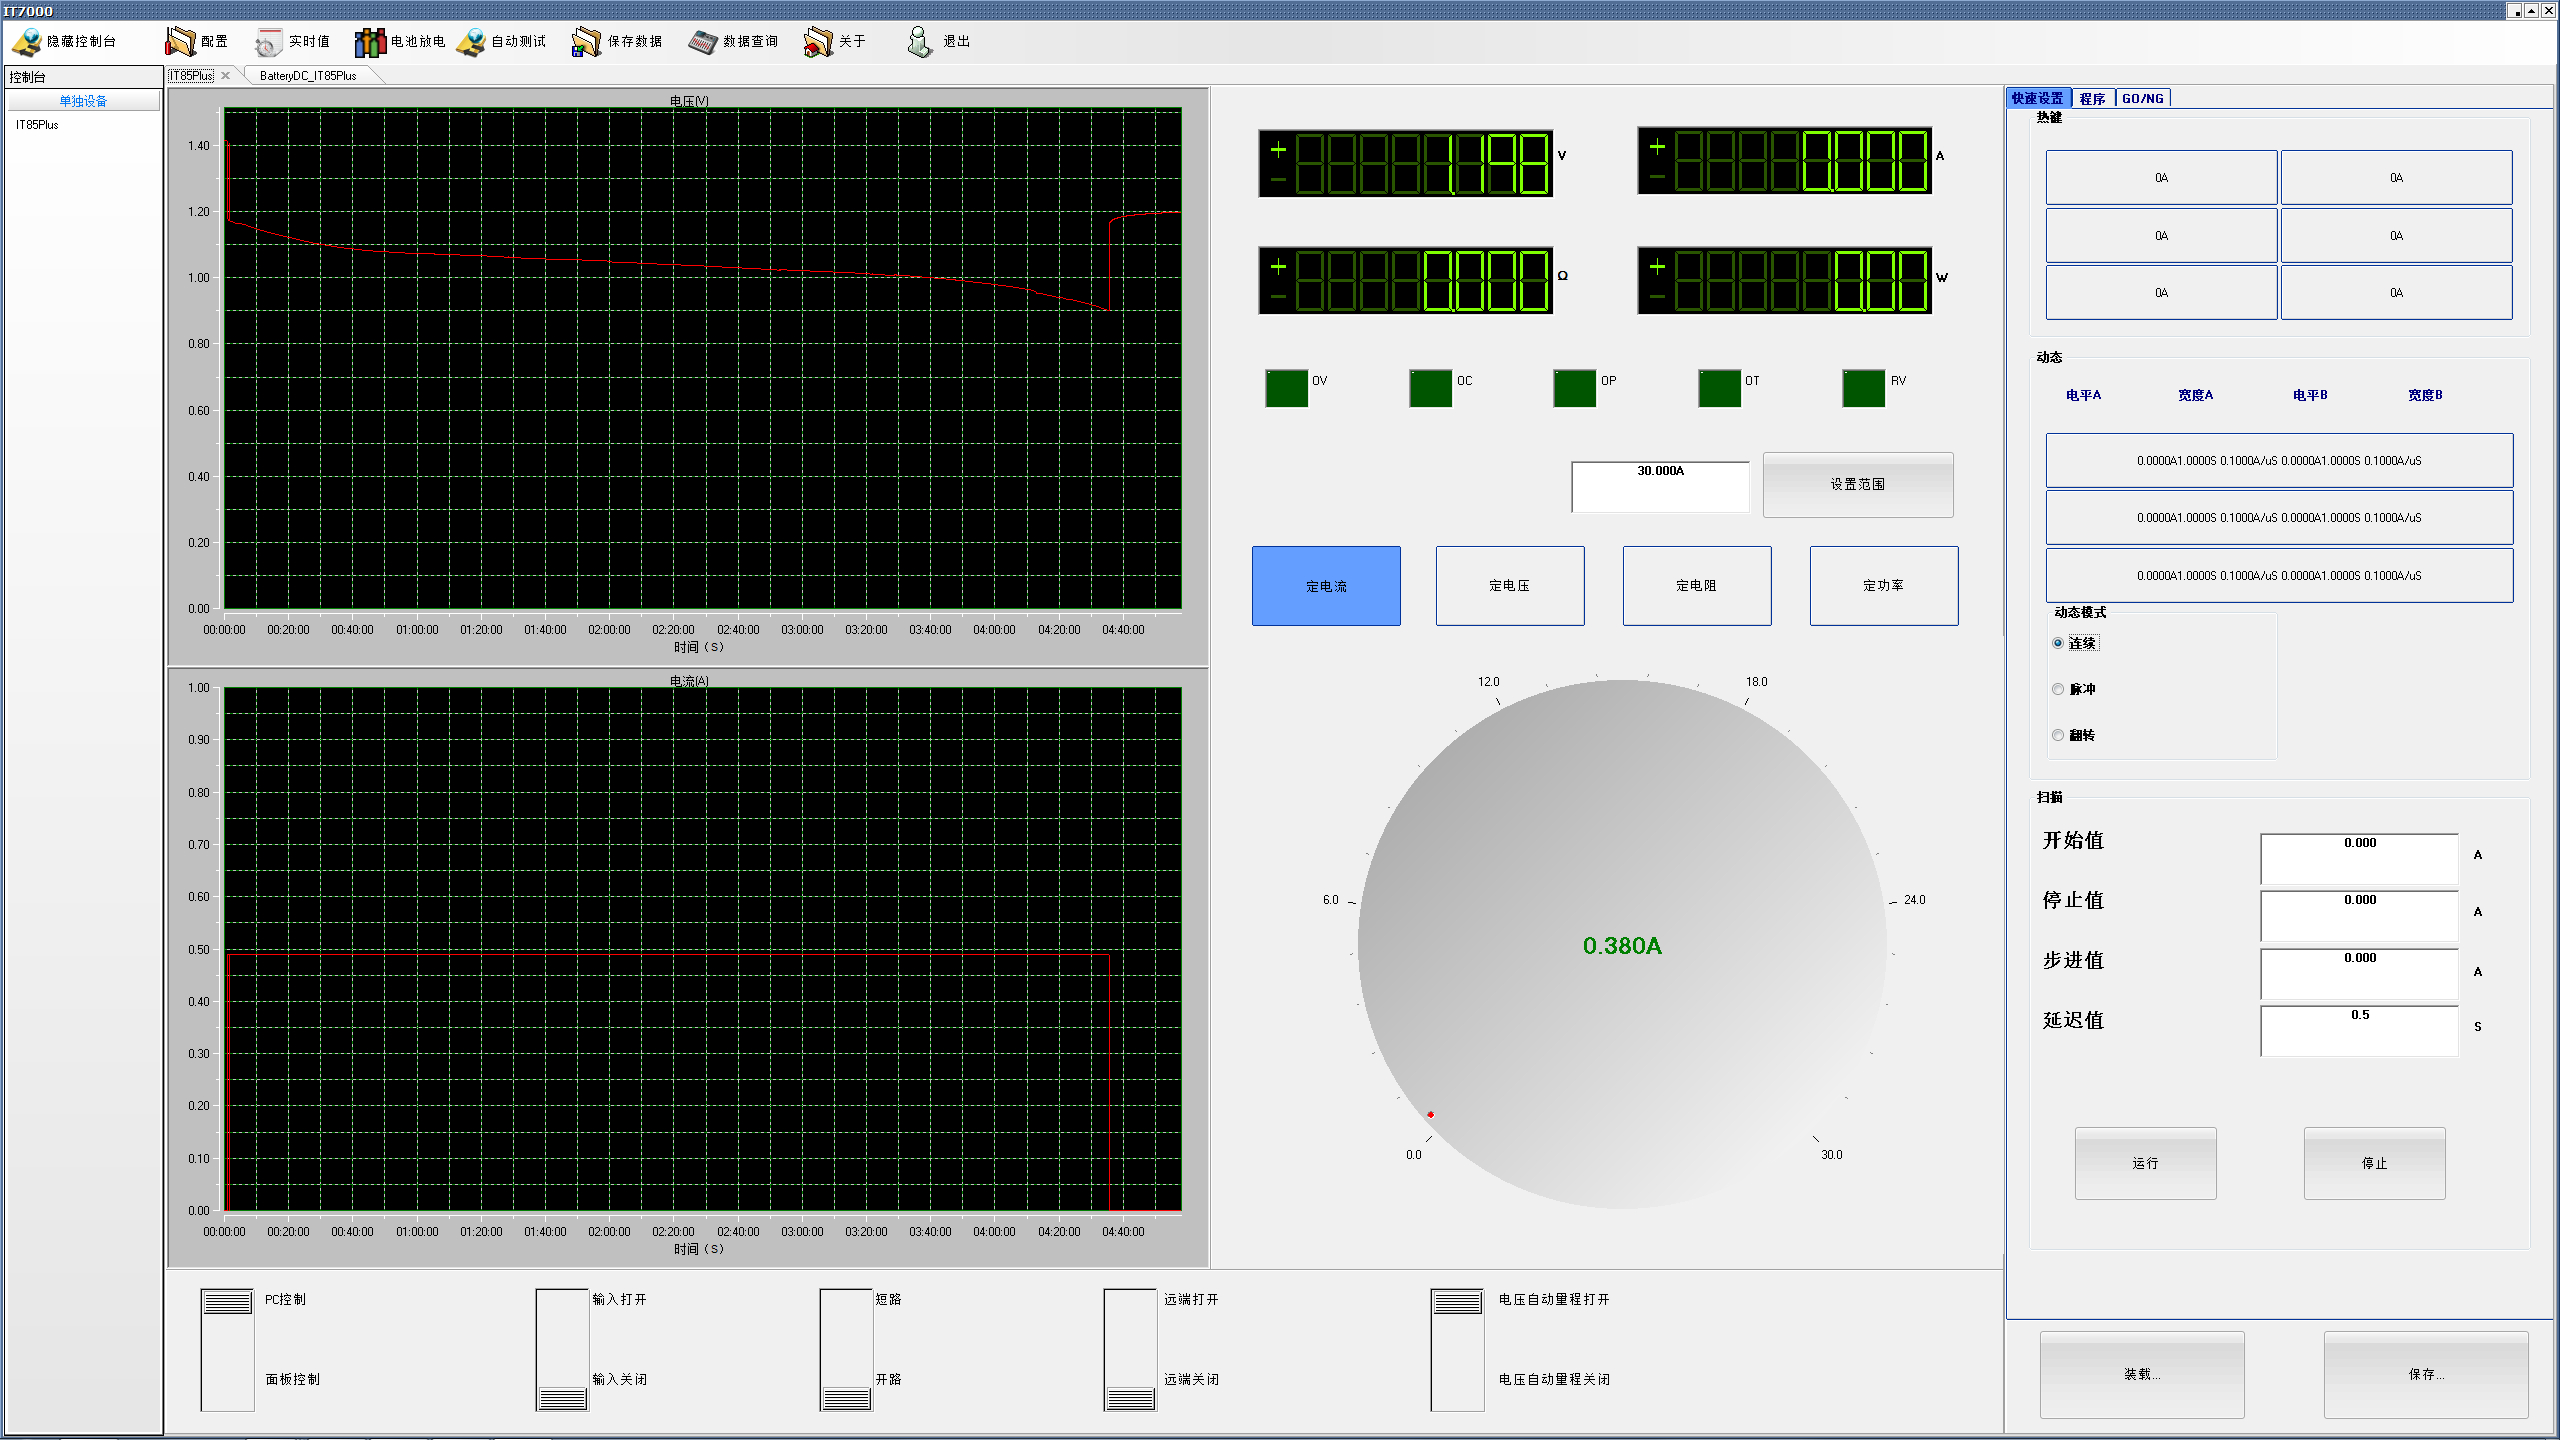Switch to the GO/NG tab
This screenshot has height=1440, width=2560.
click(2142, 98)
